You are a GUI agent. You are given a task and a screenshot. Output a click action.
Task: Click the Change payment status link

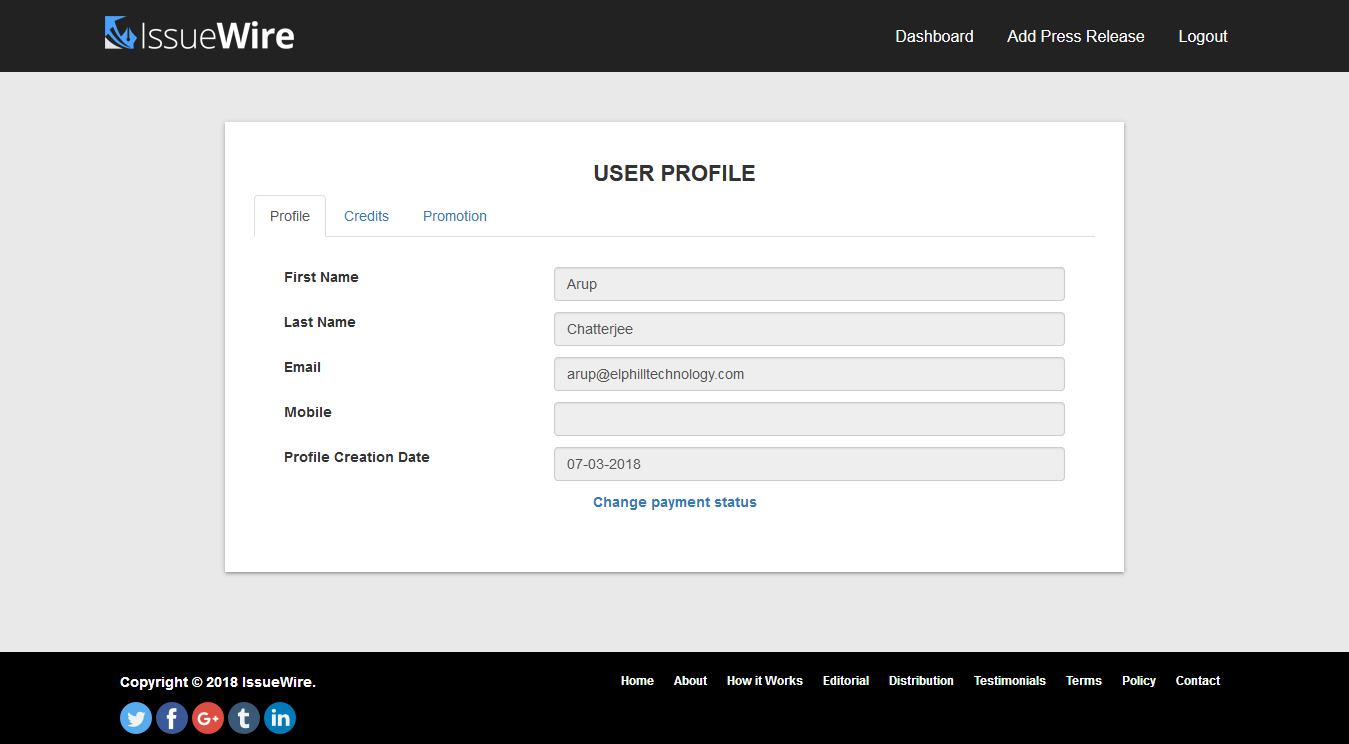(674, 502)
